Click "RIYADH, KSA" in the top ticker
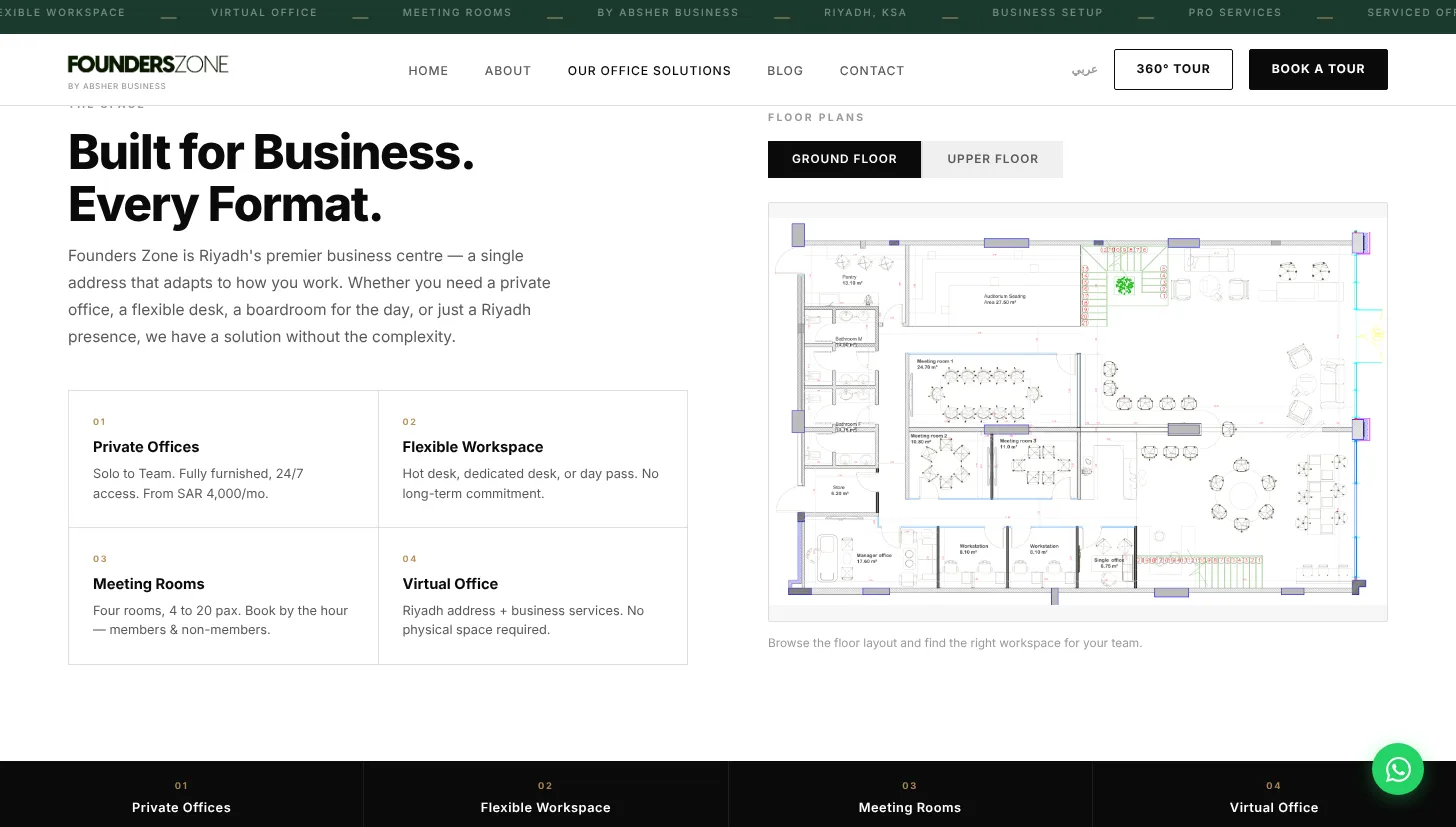The image size is (1456, 827). point(865,13)
